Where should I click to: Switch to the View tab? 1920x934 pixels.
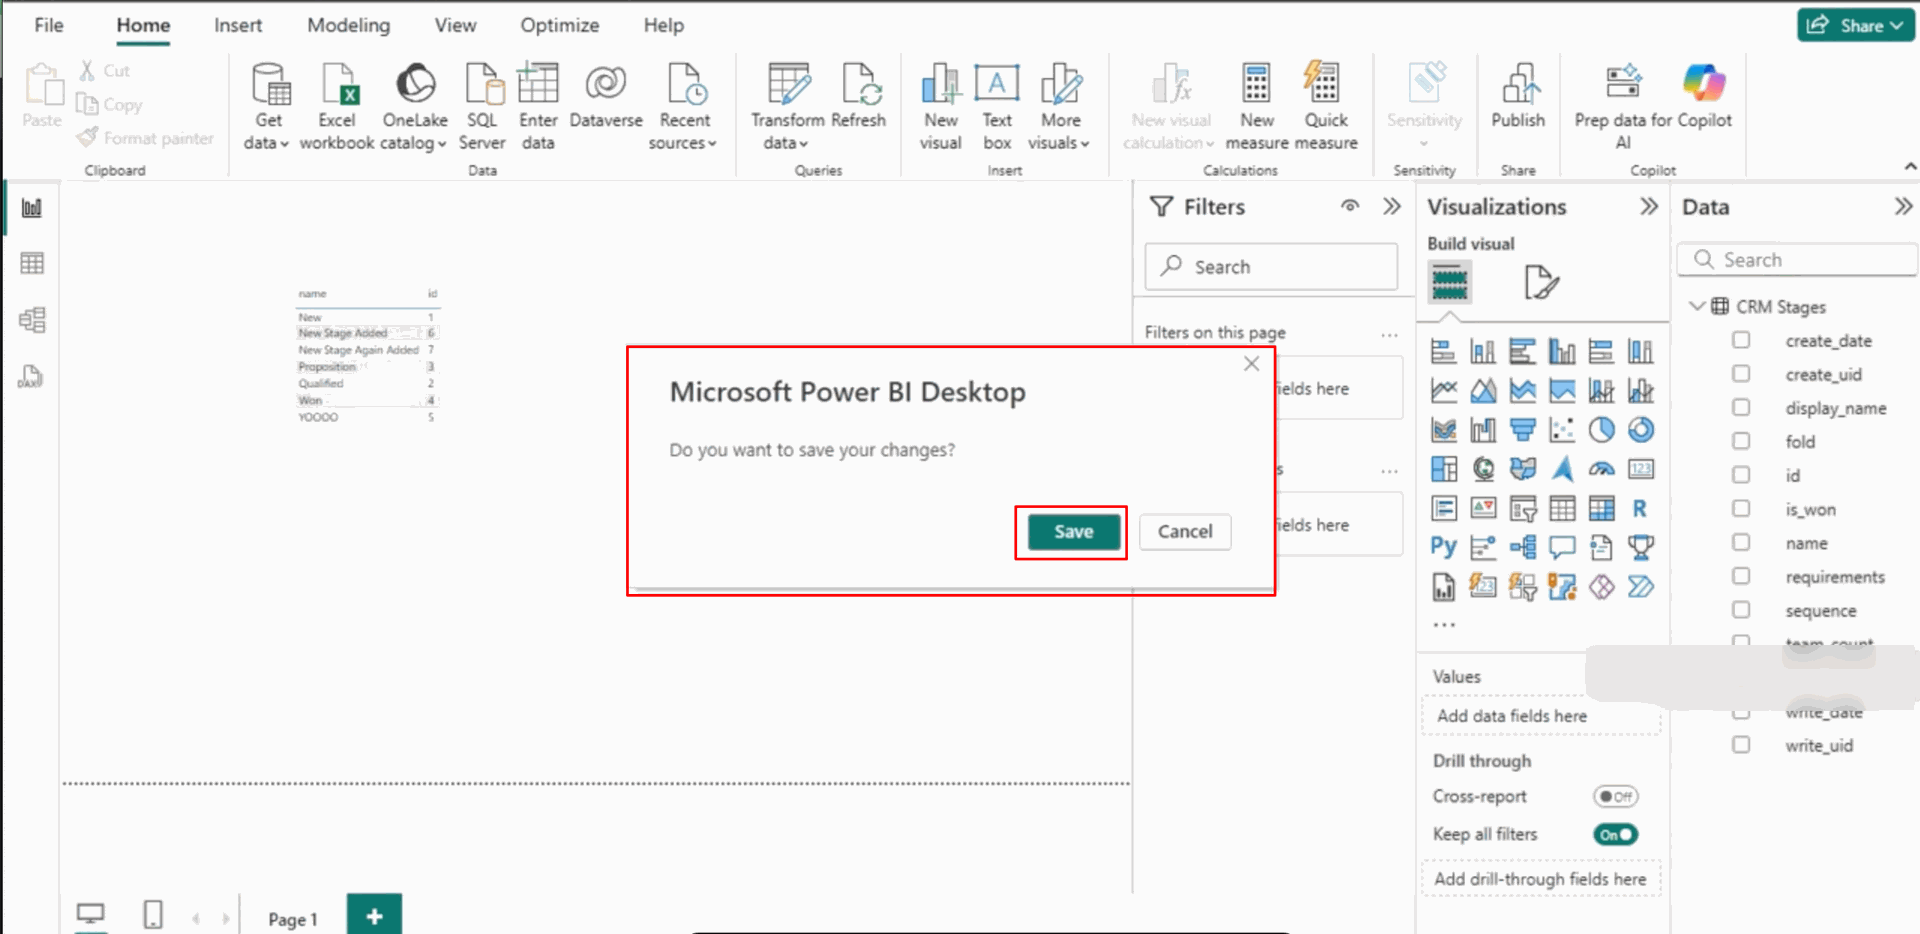455,25
